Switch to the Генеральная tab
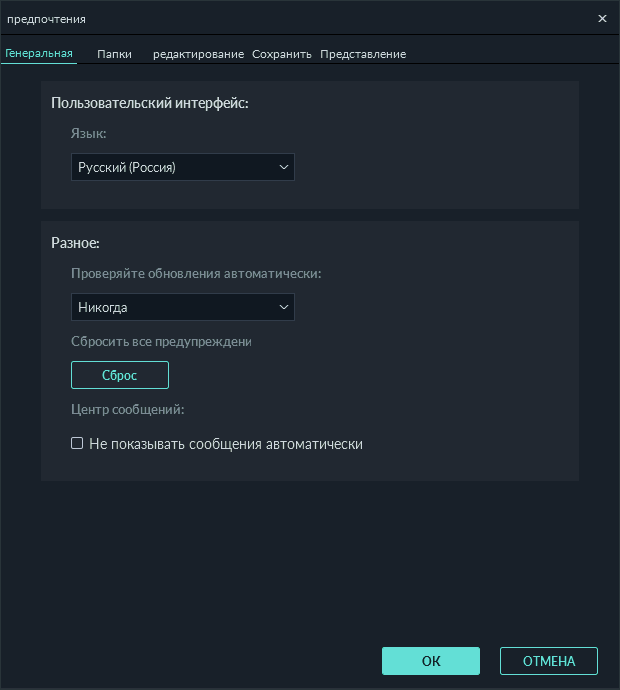The width and height of the screenshot is (620, 690). (39, 54)
